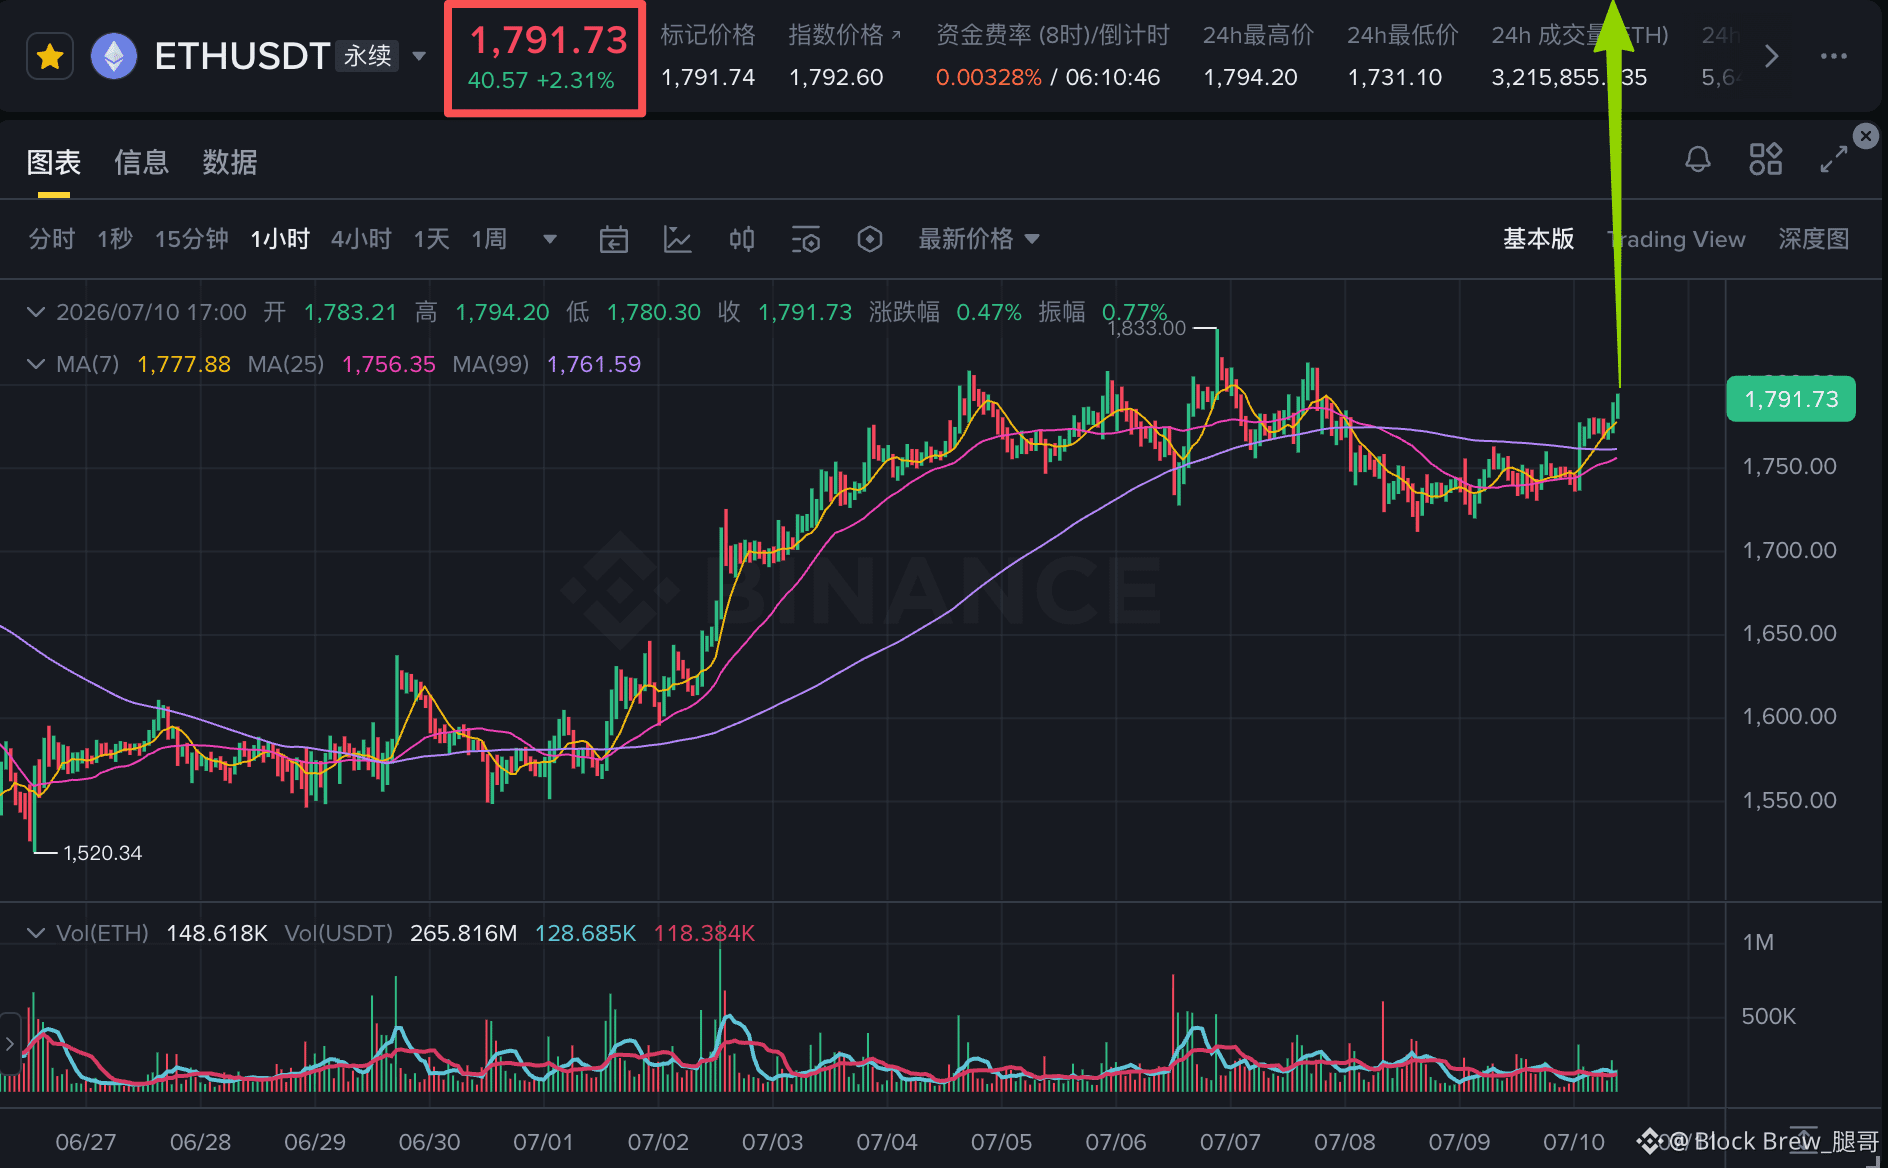The width and height of the screenshot is (1888, 1168).
Task: Expand chart to fullscreen
Action: click(x=1834, y=159)
